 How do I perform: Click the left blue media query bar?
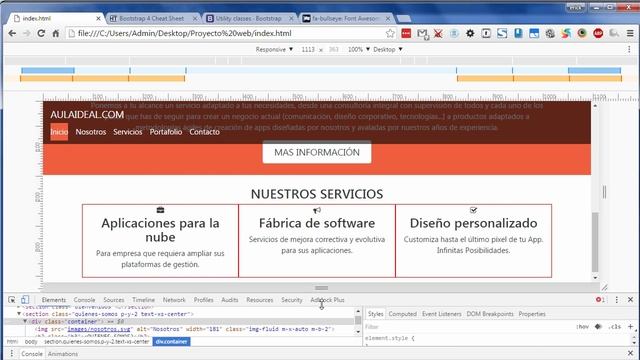[x=48, y=71]
